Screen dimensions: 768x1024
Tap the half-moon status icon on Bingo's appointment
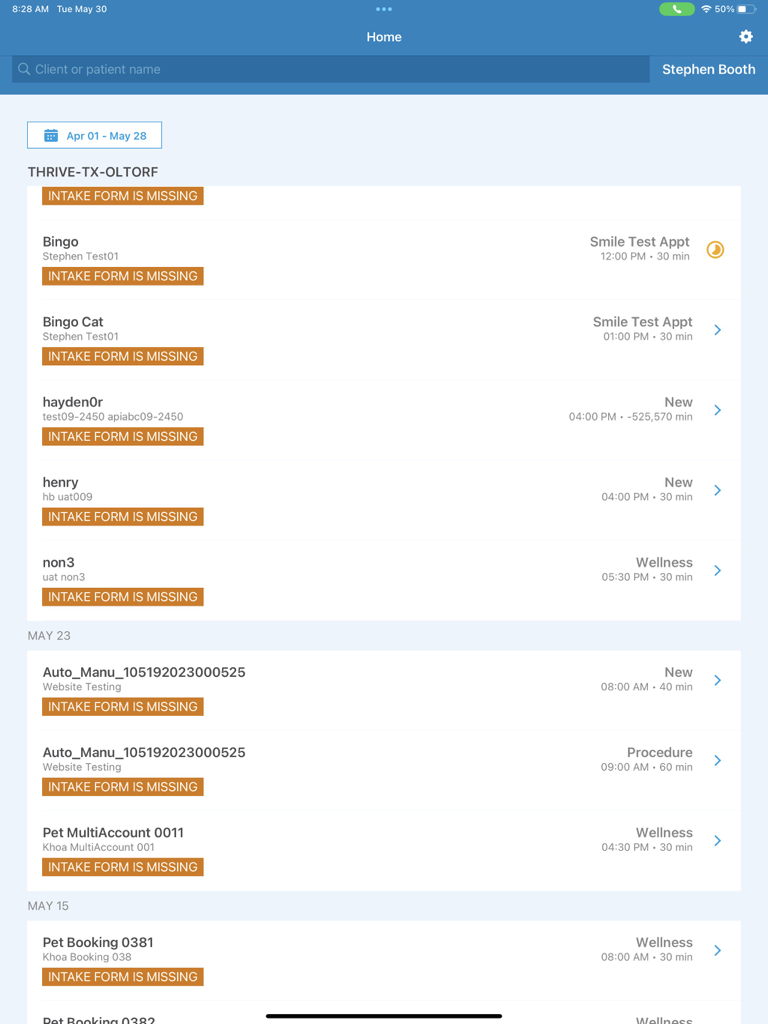715,250
